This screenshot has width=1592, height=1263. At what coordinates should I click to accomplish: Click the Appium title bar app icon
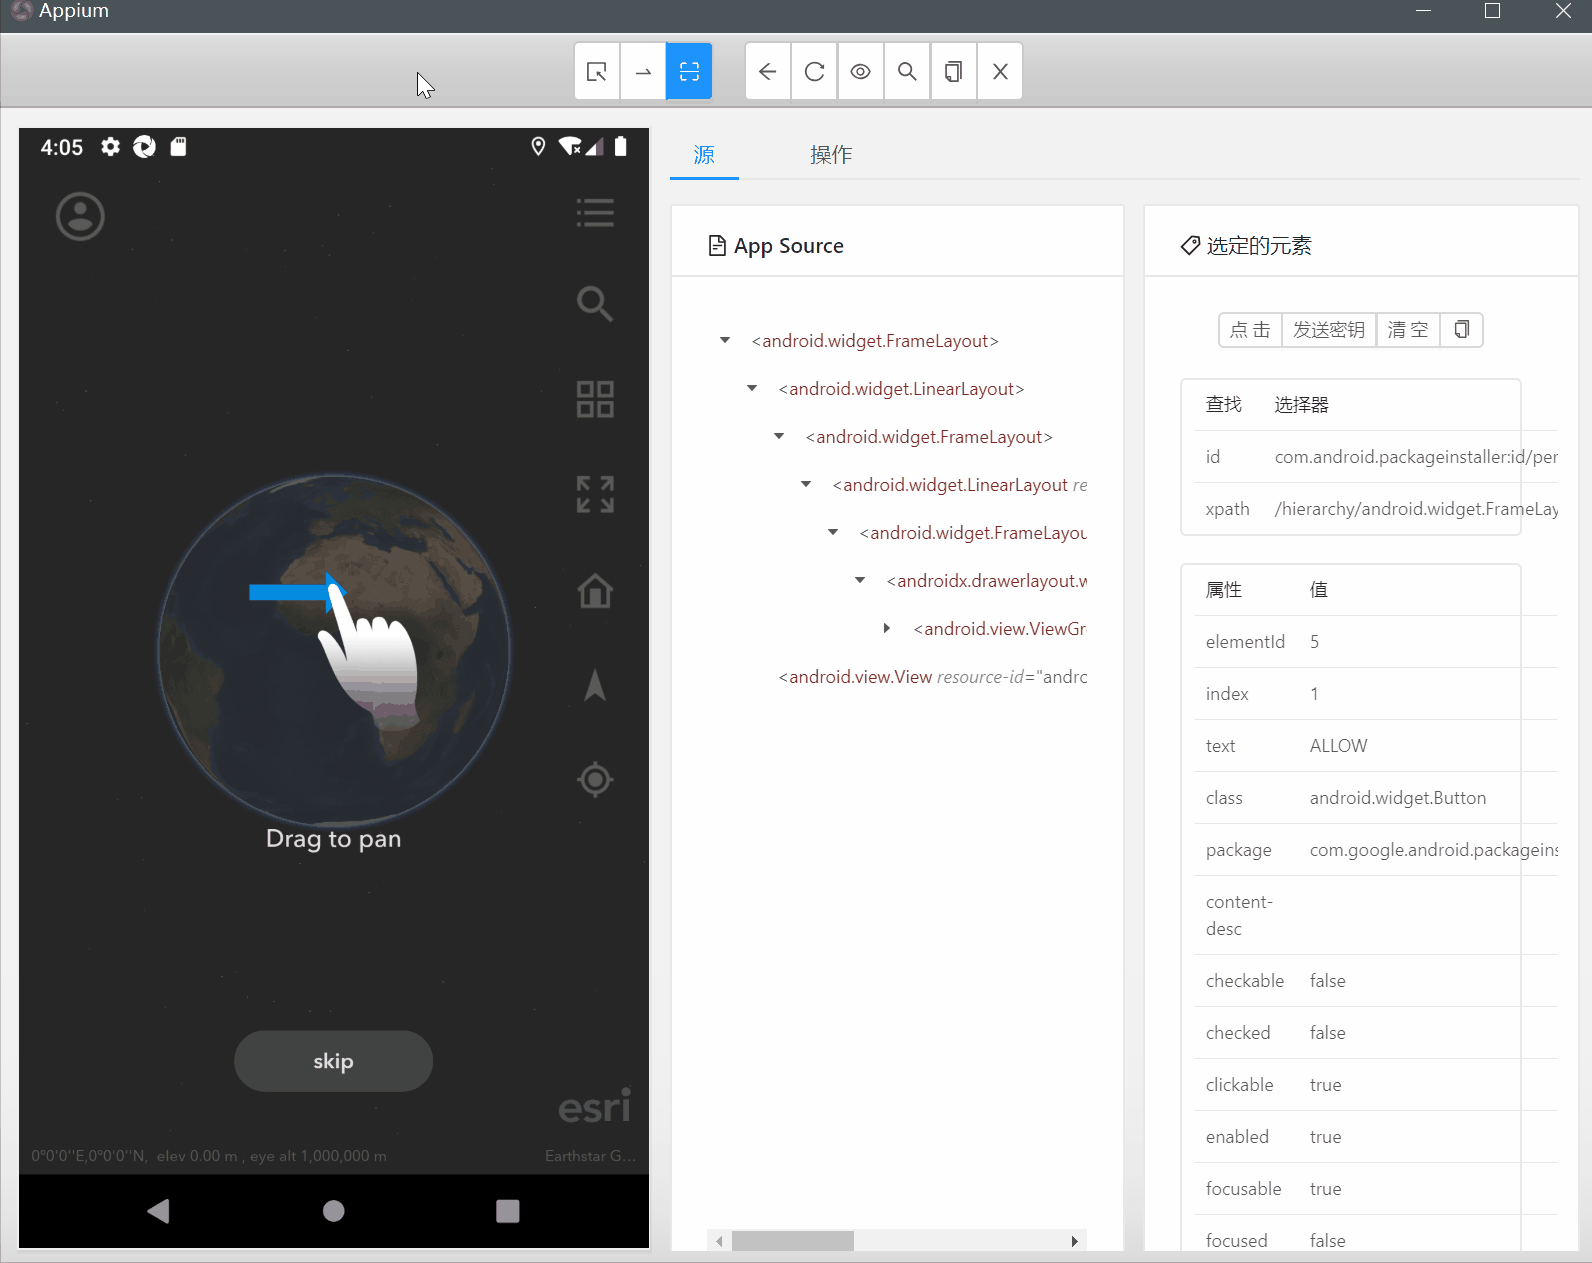(x=21, y=11)
